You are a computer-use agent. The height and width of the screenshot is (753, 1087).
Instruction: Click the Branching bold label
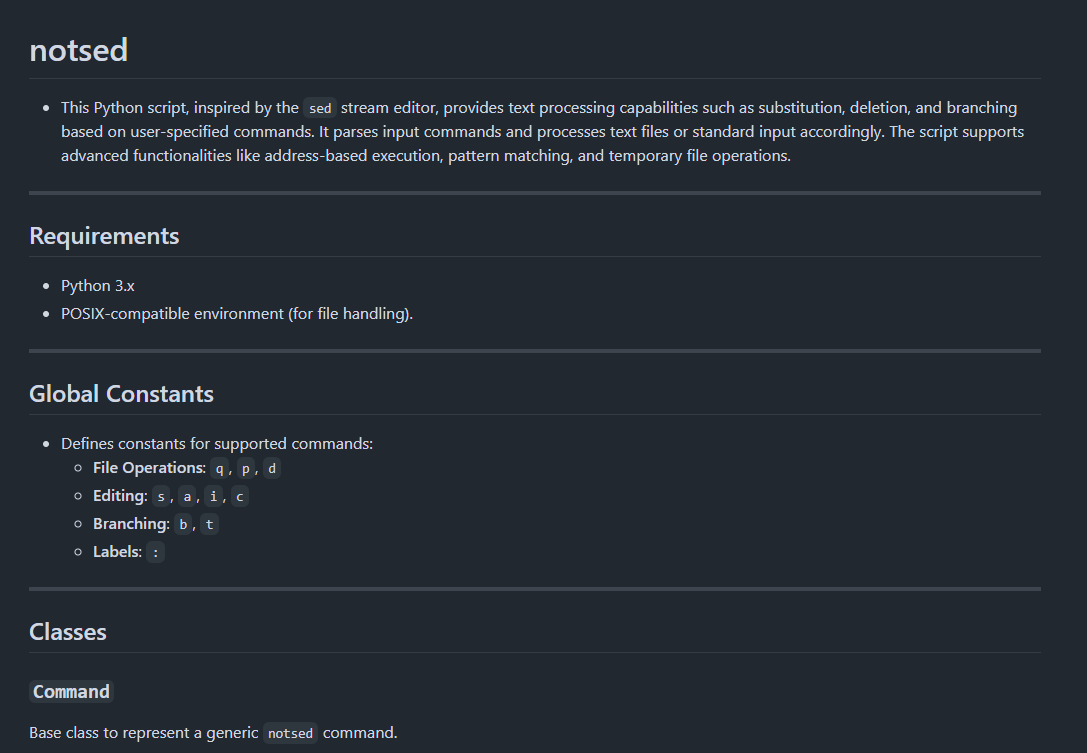[x=130, y=524]
